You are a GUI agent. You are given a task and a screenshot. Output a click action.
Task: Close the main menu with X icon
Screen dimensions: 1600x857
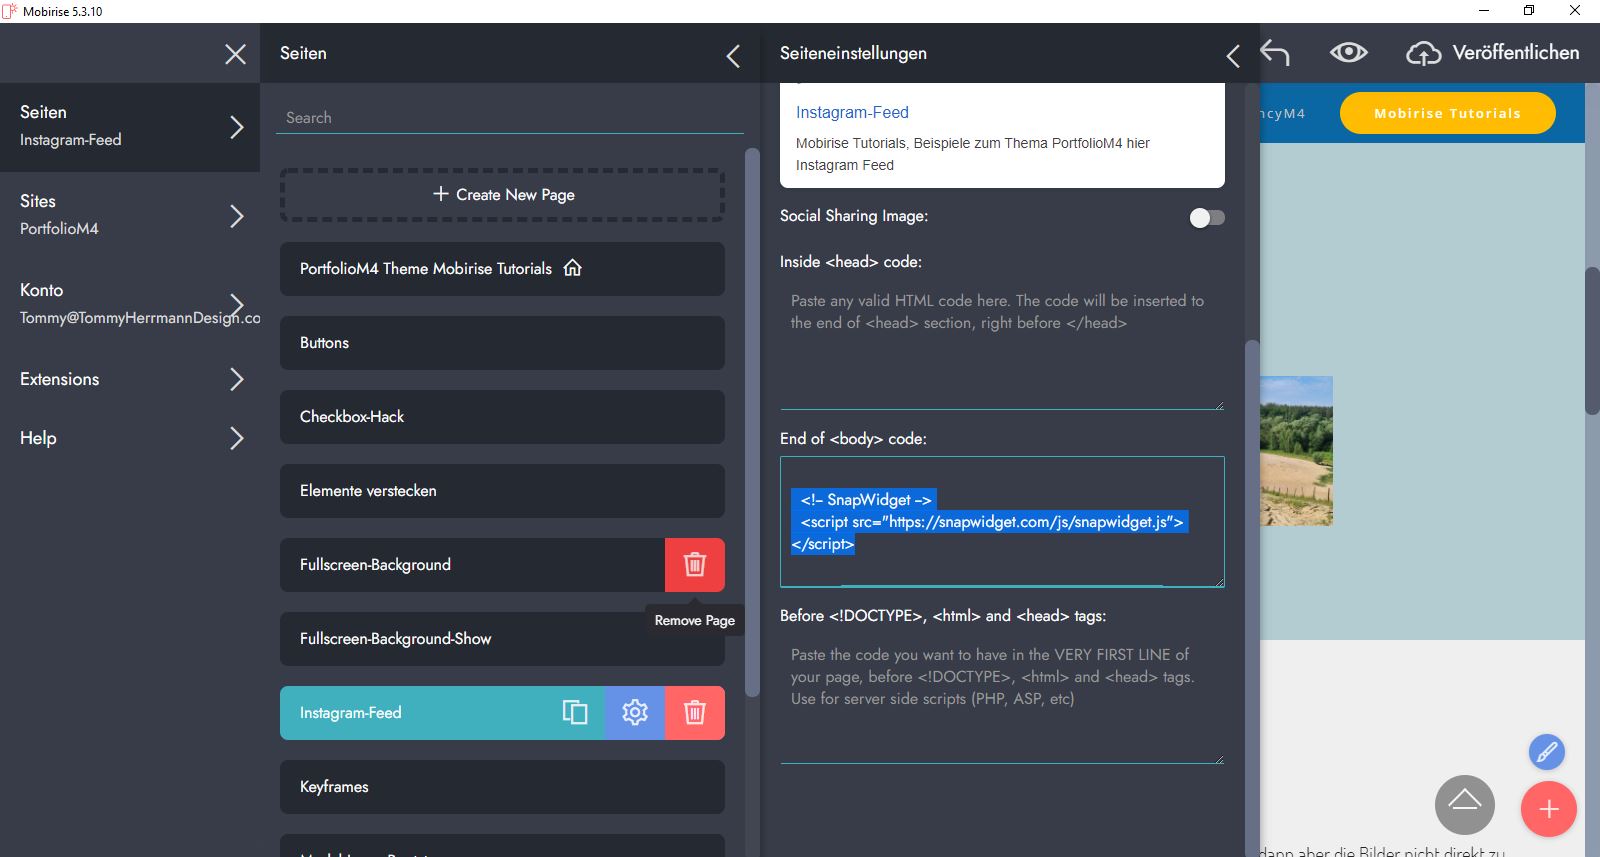(235, 54)
